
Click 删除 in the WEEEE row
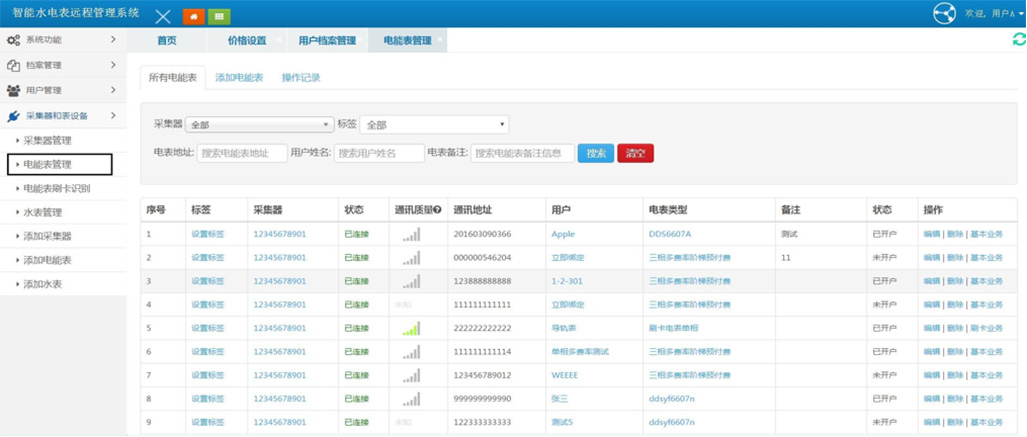coord(955,375)
